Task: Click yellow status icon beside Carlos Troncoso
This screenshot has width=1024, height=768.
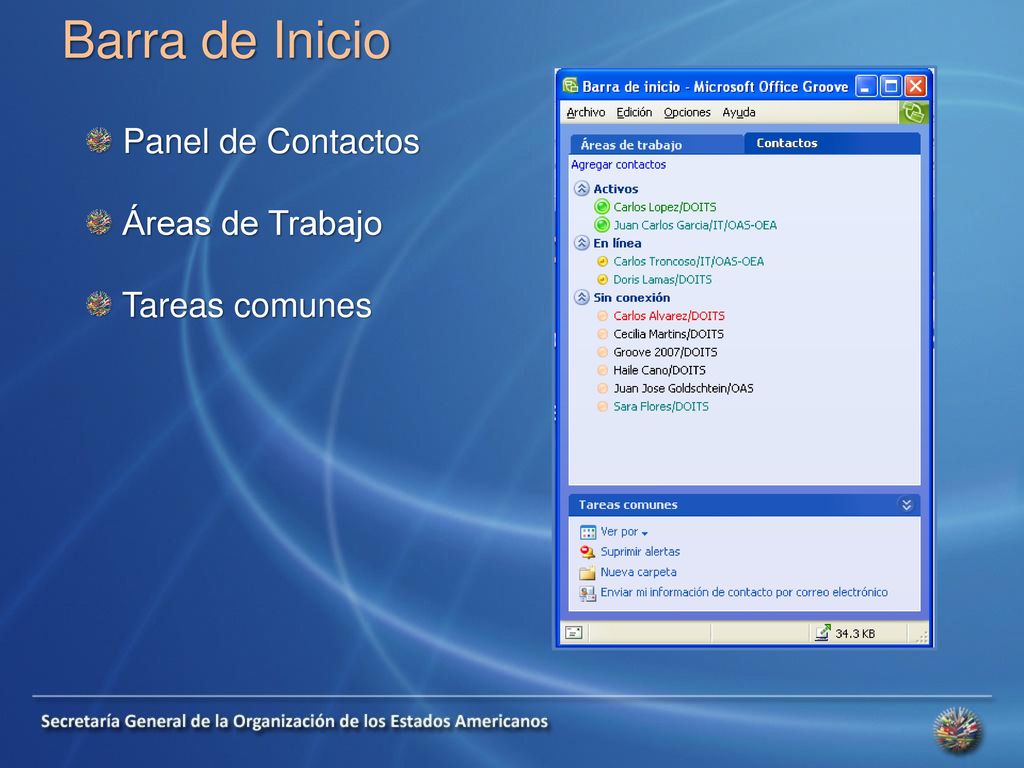Action: coord(603,261)
